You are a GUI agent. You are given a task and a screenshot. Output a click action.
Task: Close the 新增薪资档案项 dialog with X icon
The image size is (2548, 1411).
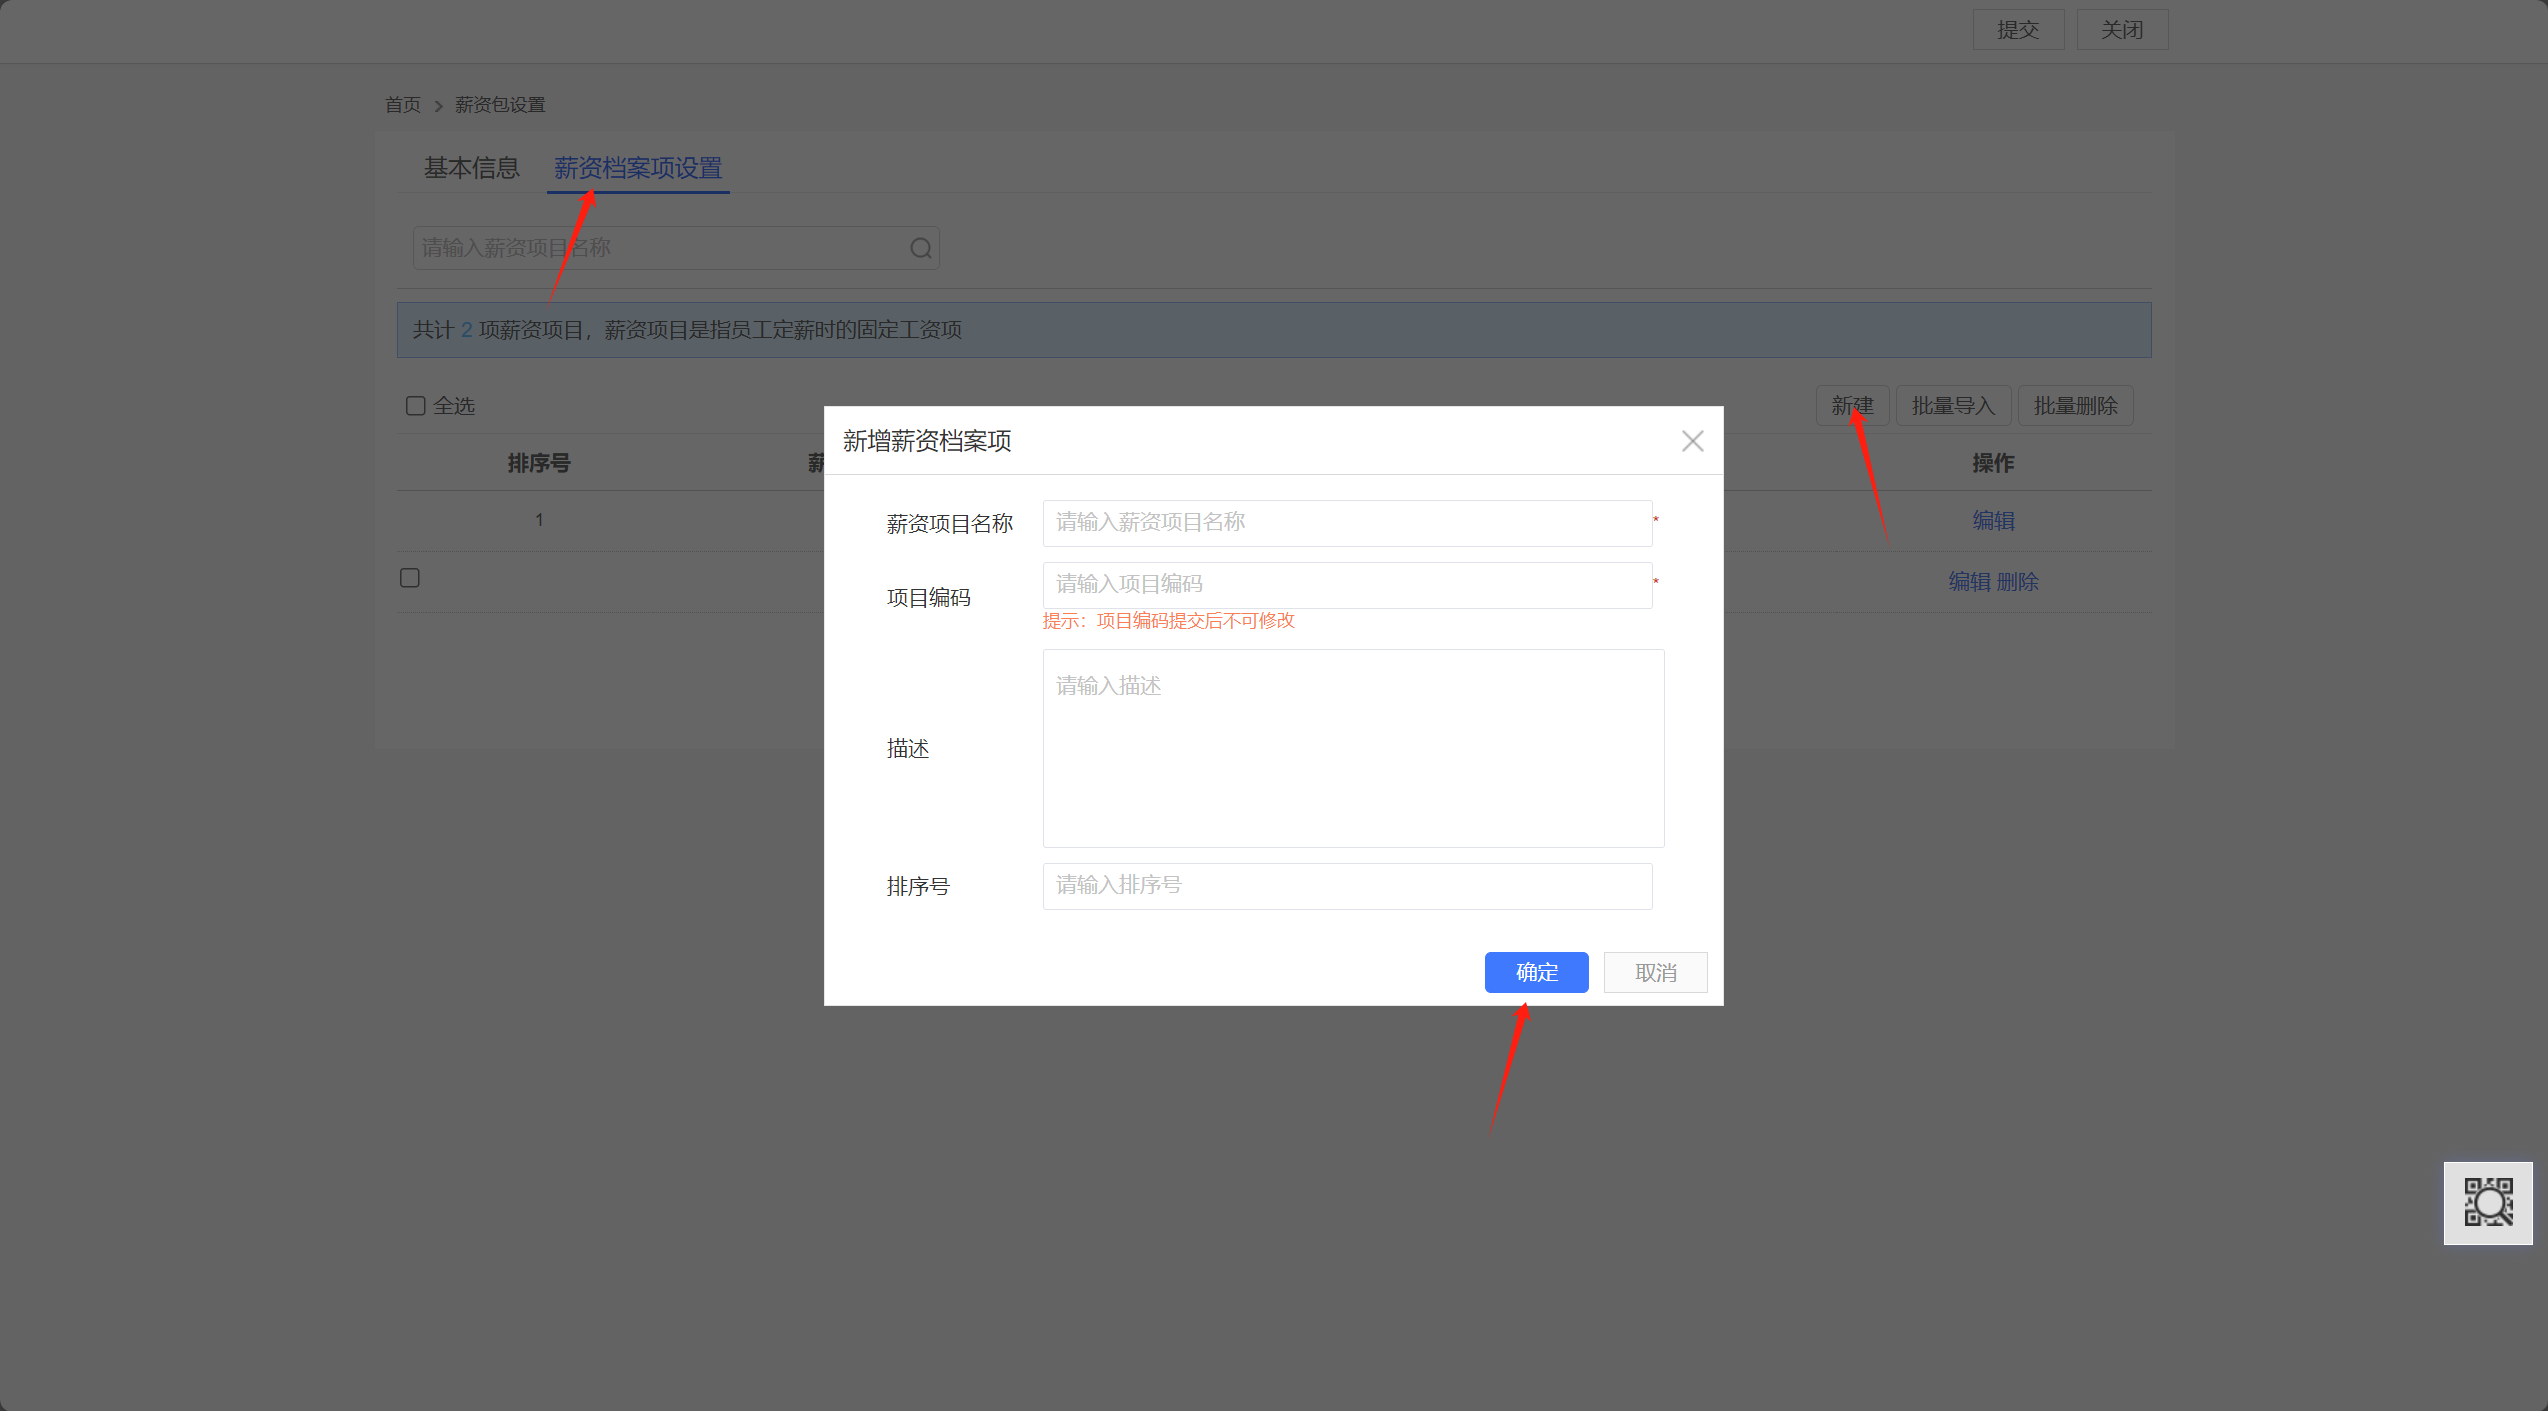(x=1692, y=441)
